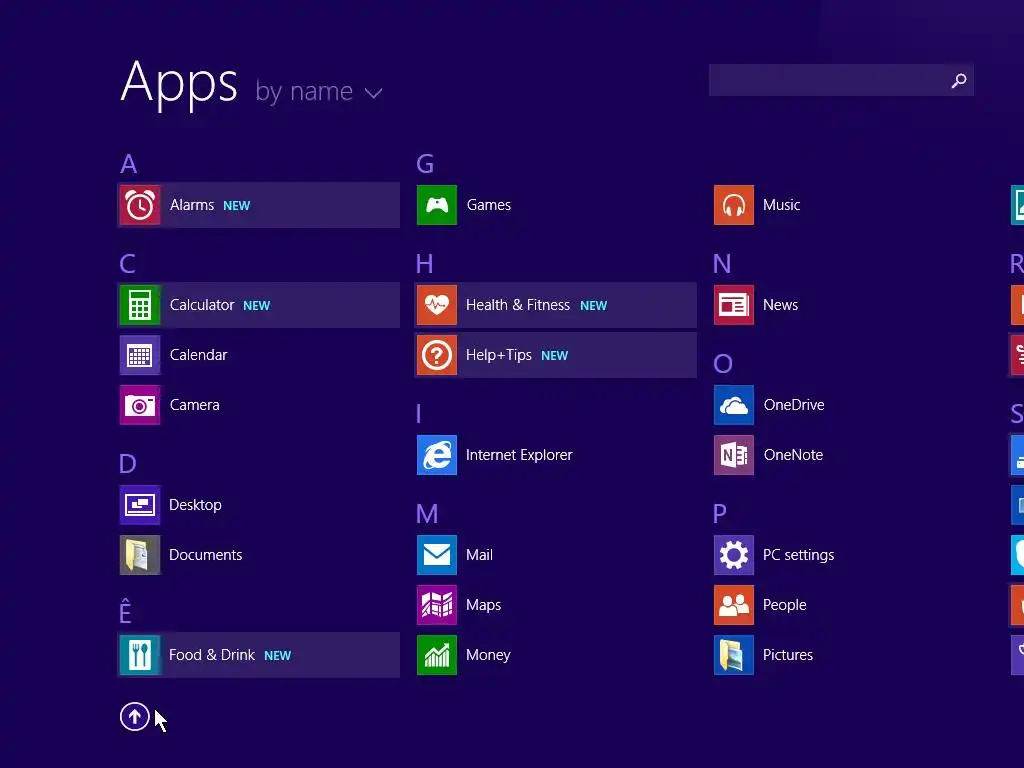Launch the Camera app icon
The width and height of the screenshot is (1024, 768).
(140, 405)
